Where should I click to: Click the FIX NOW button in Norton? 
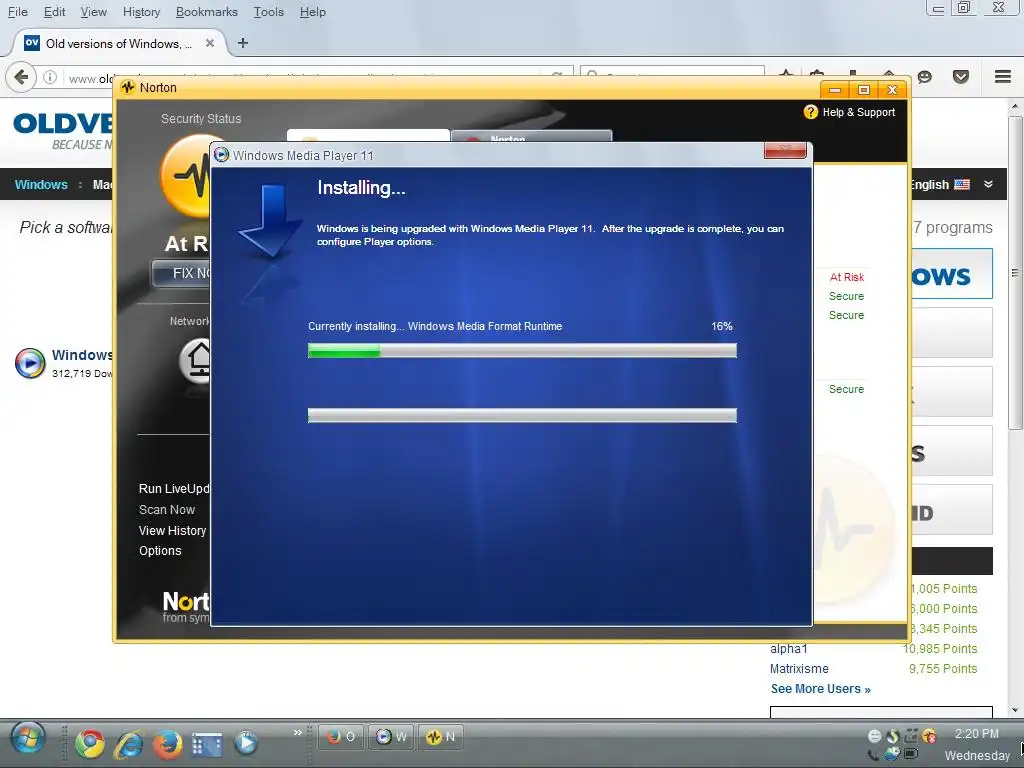(x=181, y=273)
